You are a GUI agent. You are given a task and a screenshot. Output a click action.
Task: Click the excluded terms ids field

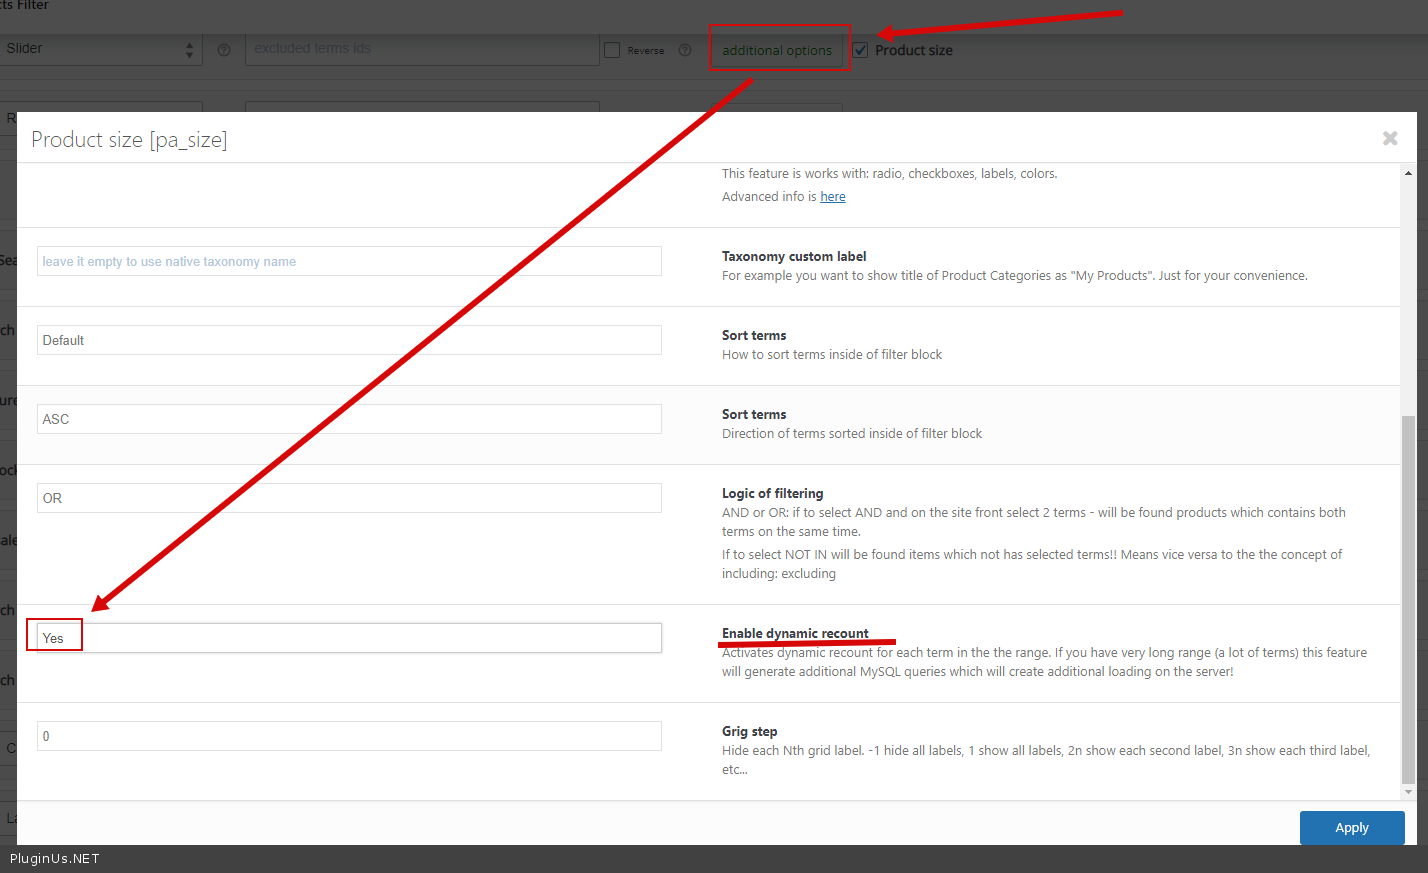(x=421, y=49)
